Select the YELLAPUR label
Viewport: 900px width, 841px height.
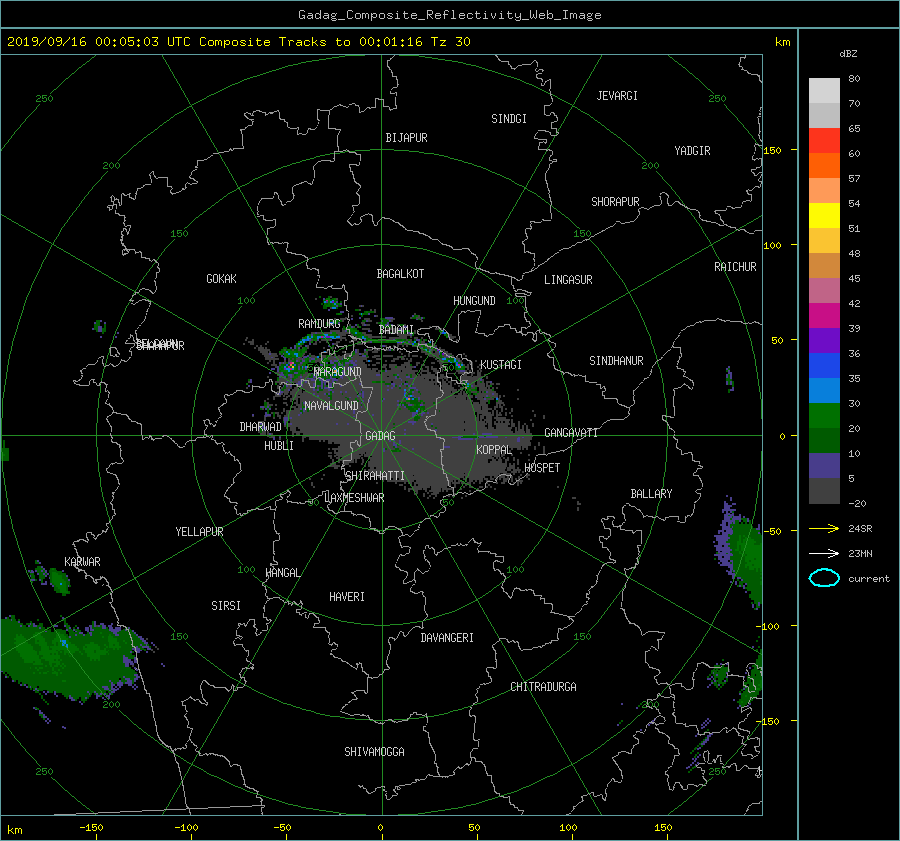pyautogui.click(x=199, y=532)
